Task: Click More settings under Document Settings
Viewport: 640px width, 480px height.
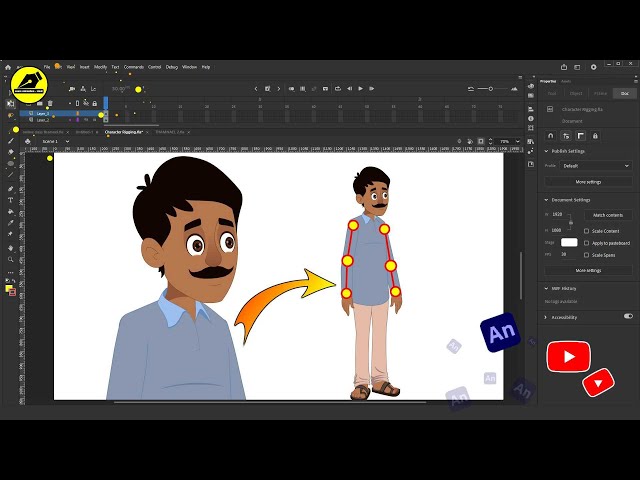Action: coord(588,270)
